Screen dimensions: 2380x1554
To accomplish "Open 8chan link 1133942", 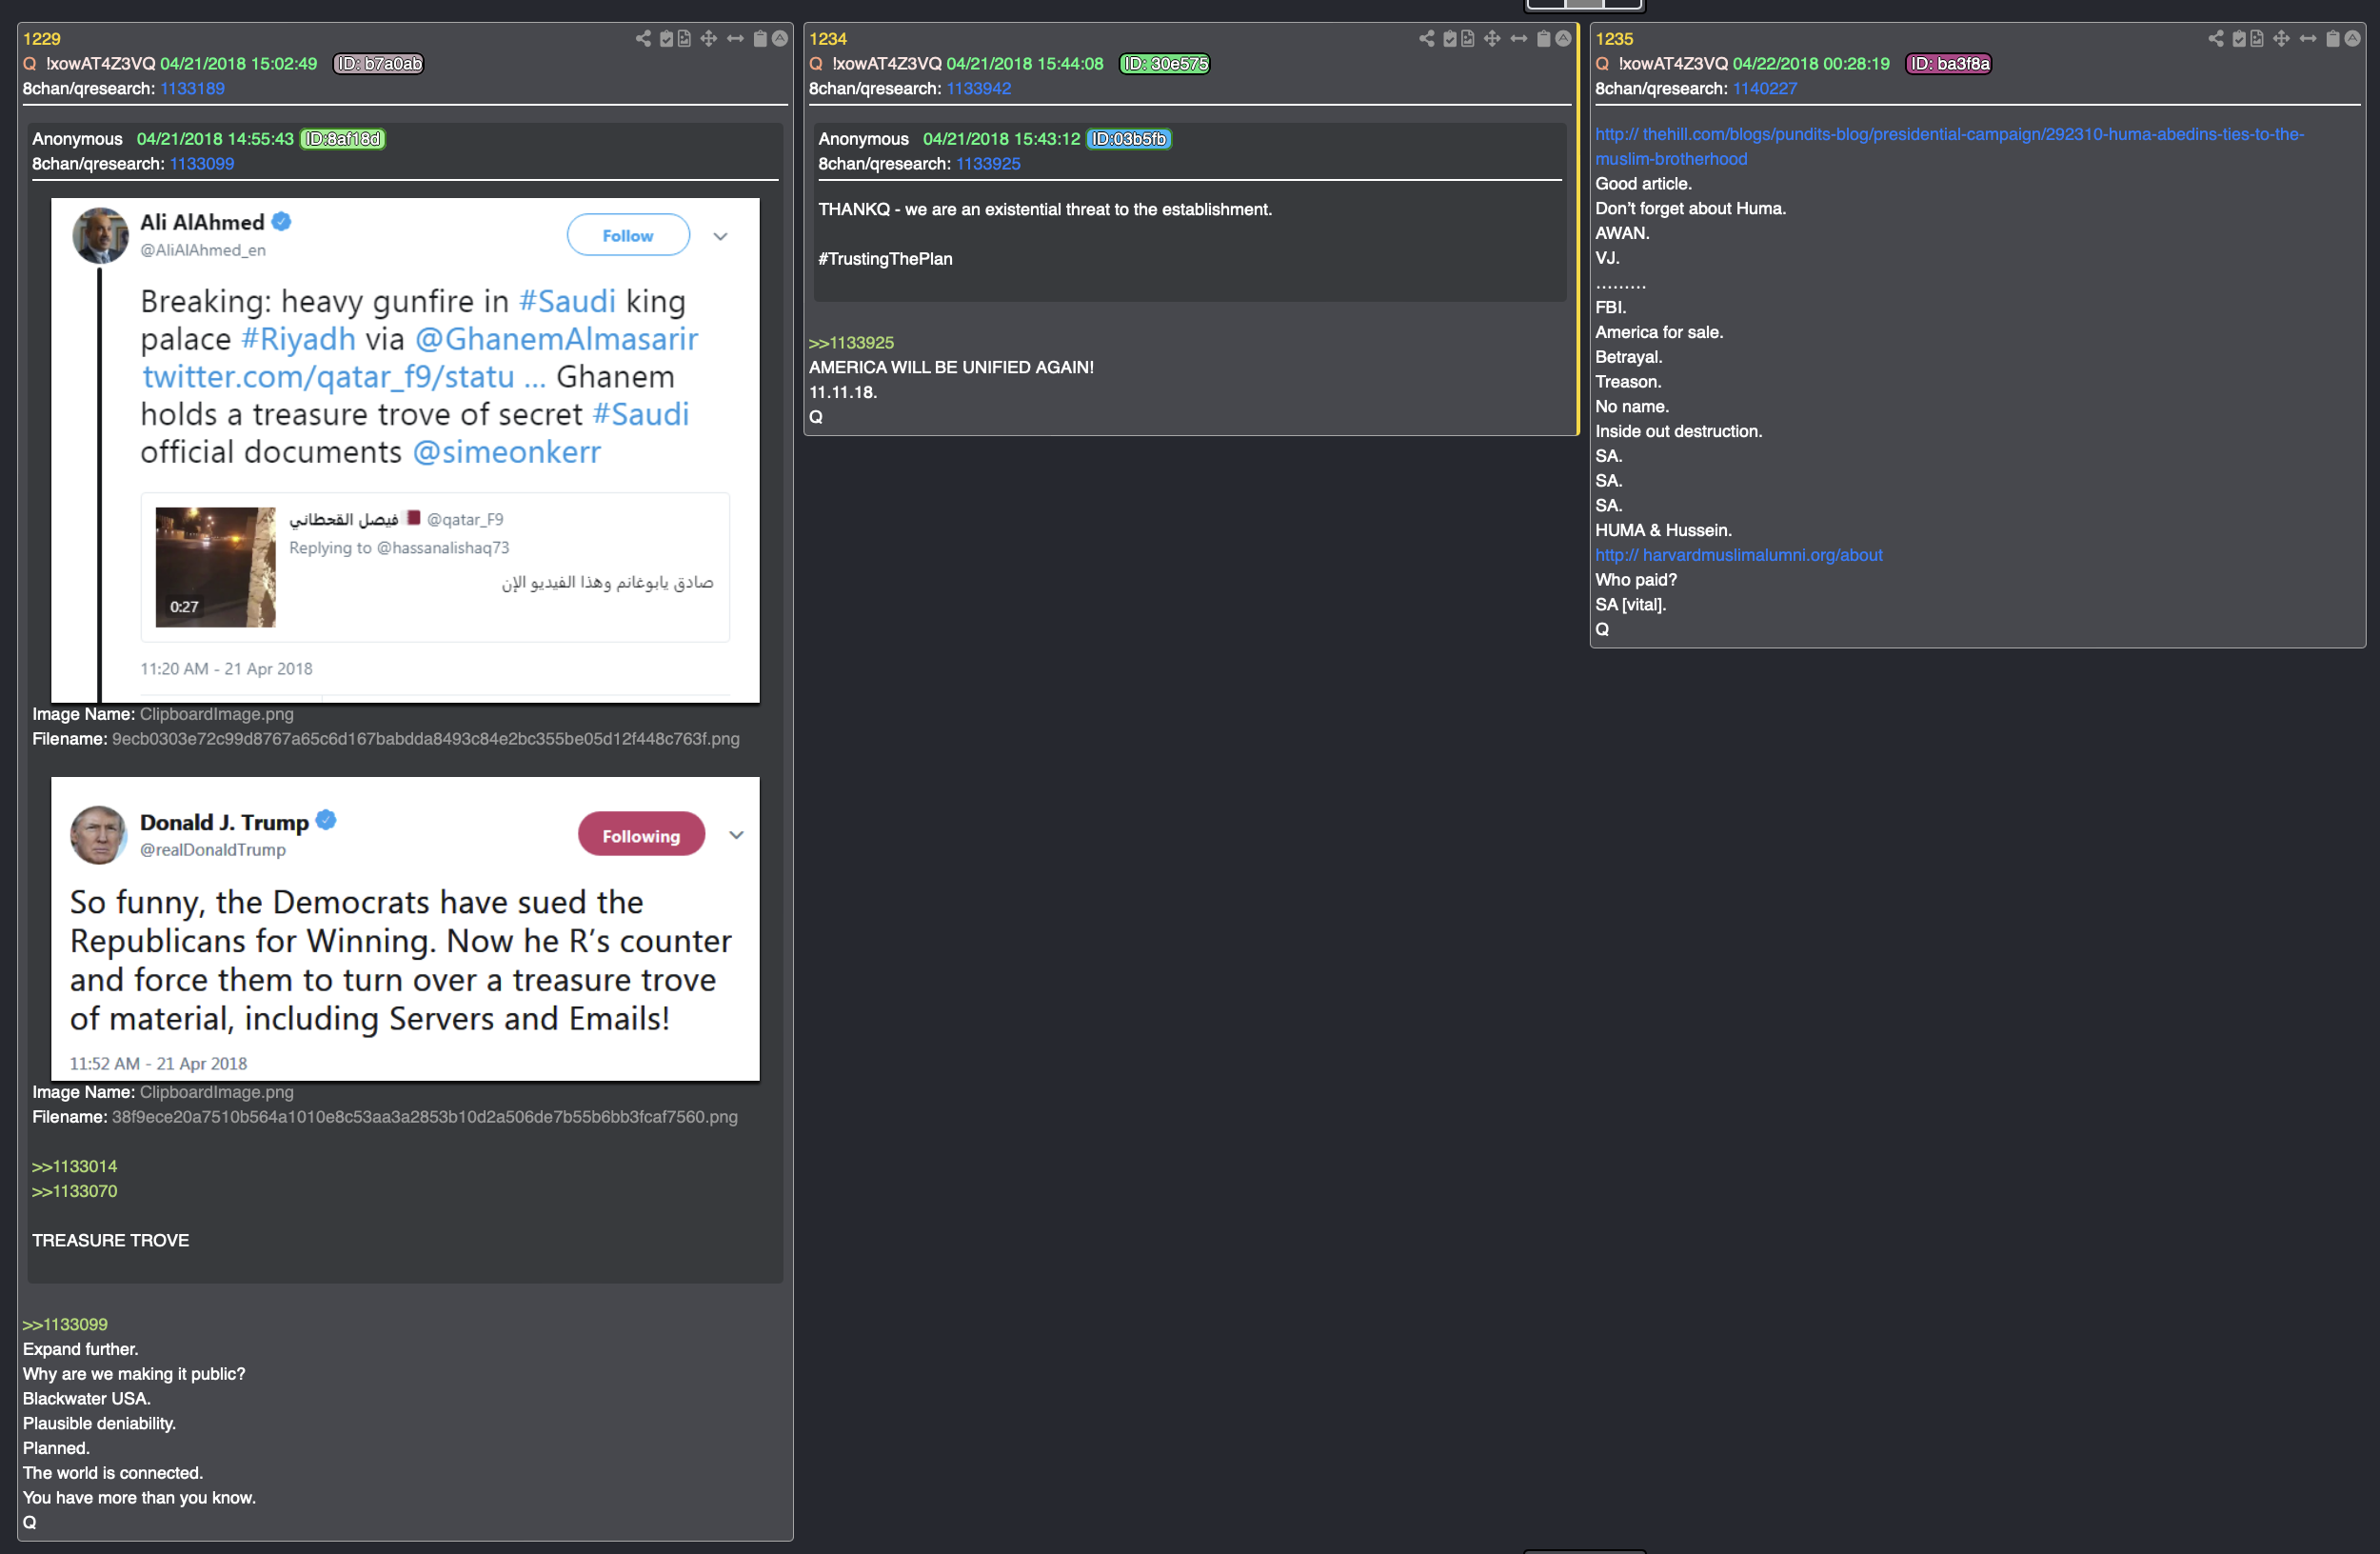I will (x=979, y=88).
